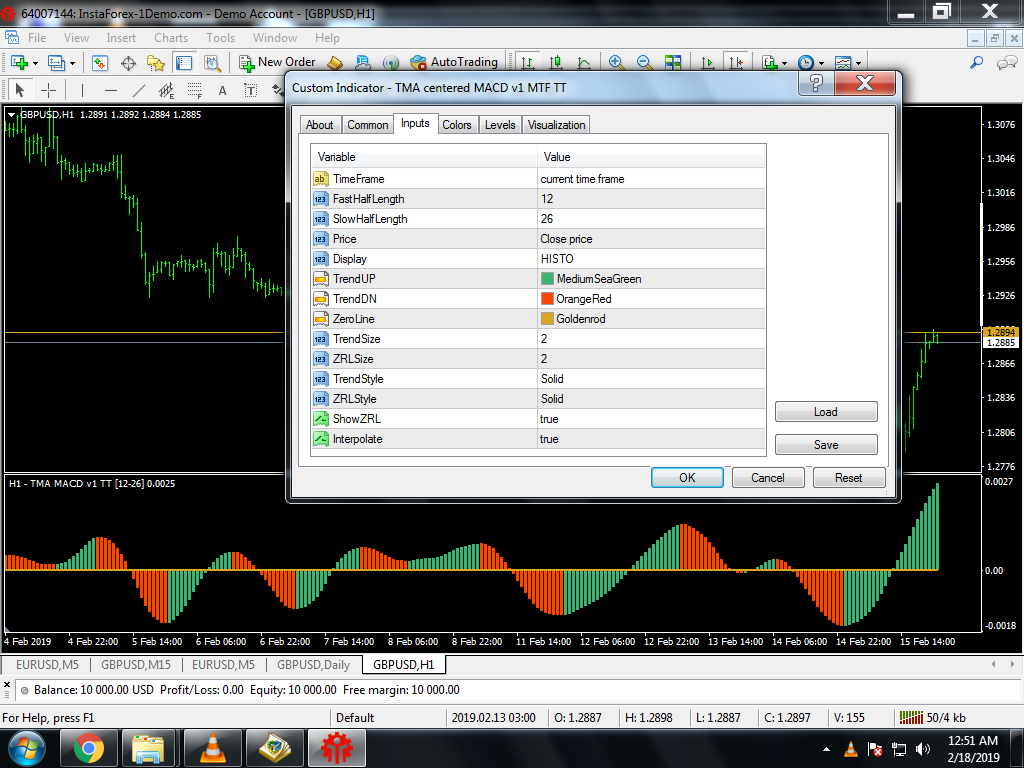This screenshot has height=768, width=1024.
Task: Switch chart to line chart style
Action: coord(584,63)
